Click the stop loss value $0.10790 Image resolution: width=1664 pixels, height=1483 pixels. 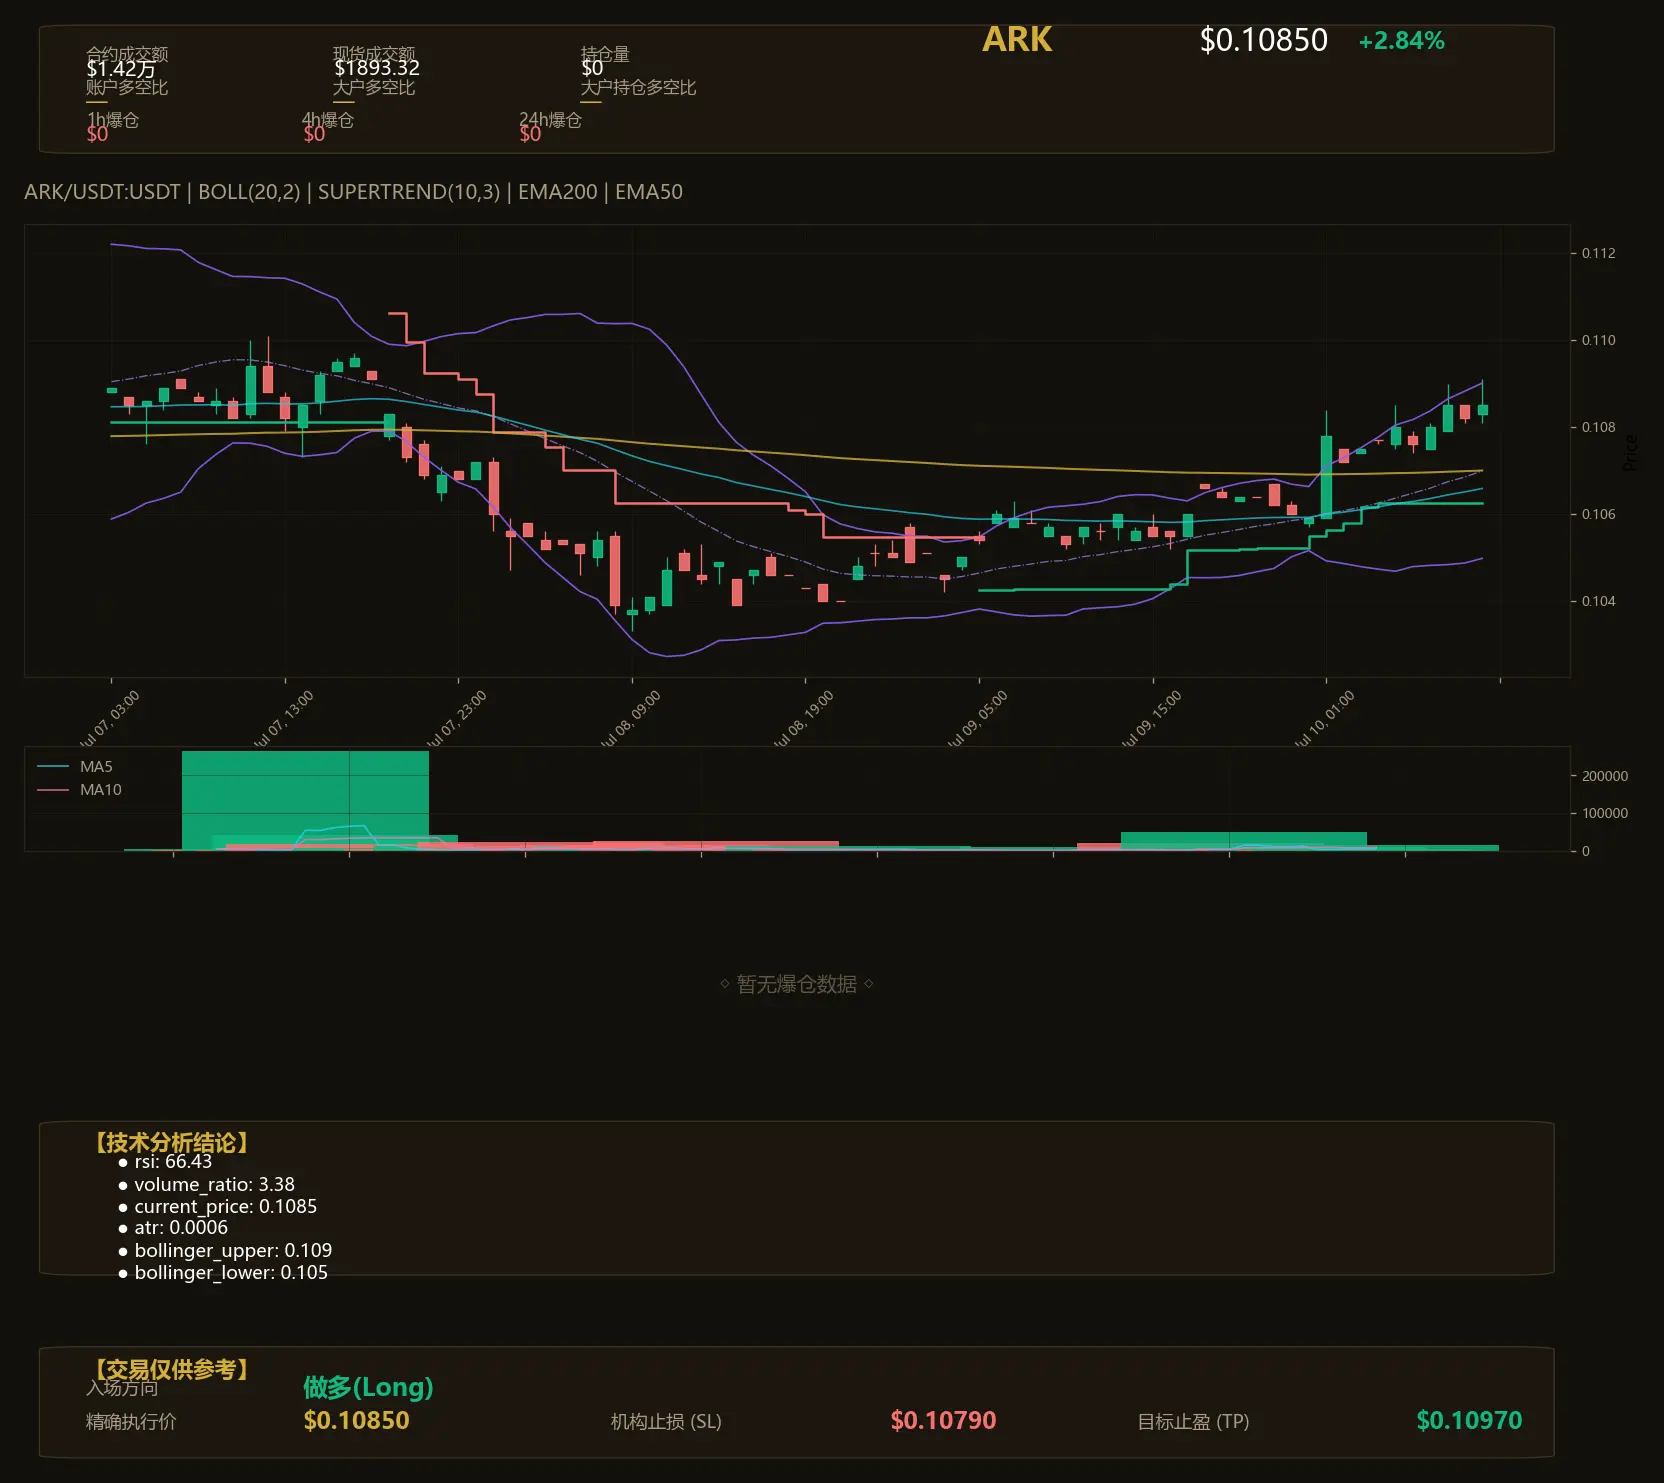click(x=943, y=1420)
